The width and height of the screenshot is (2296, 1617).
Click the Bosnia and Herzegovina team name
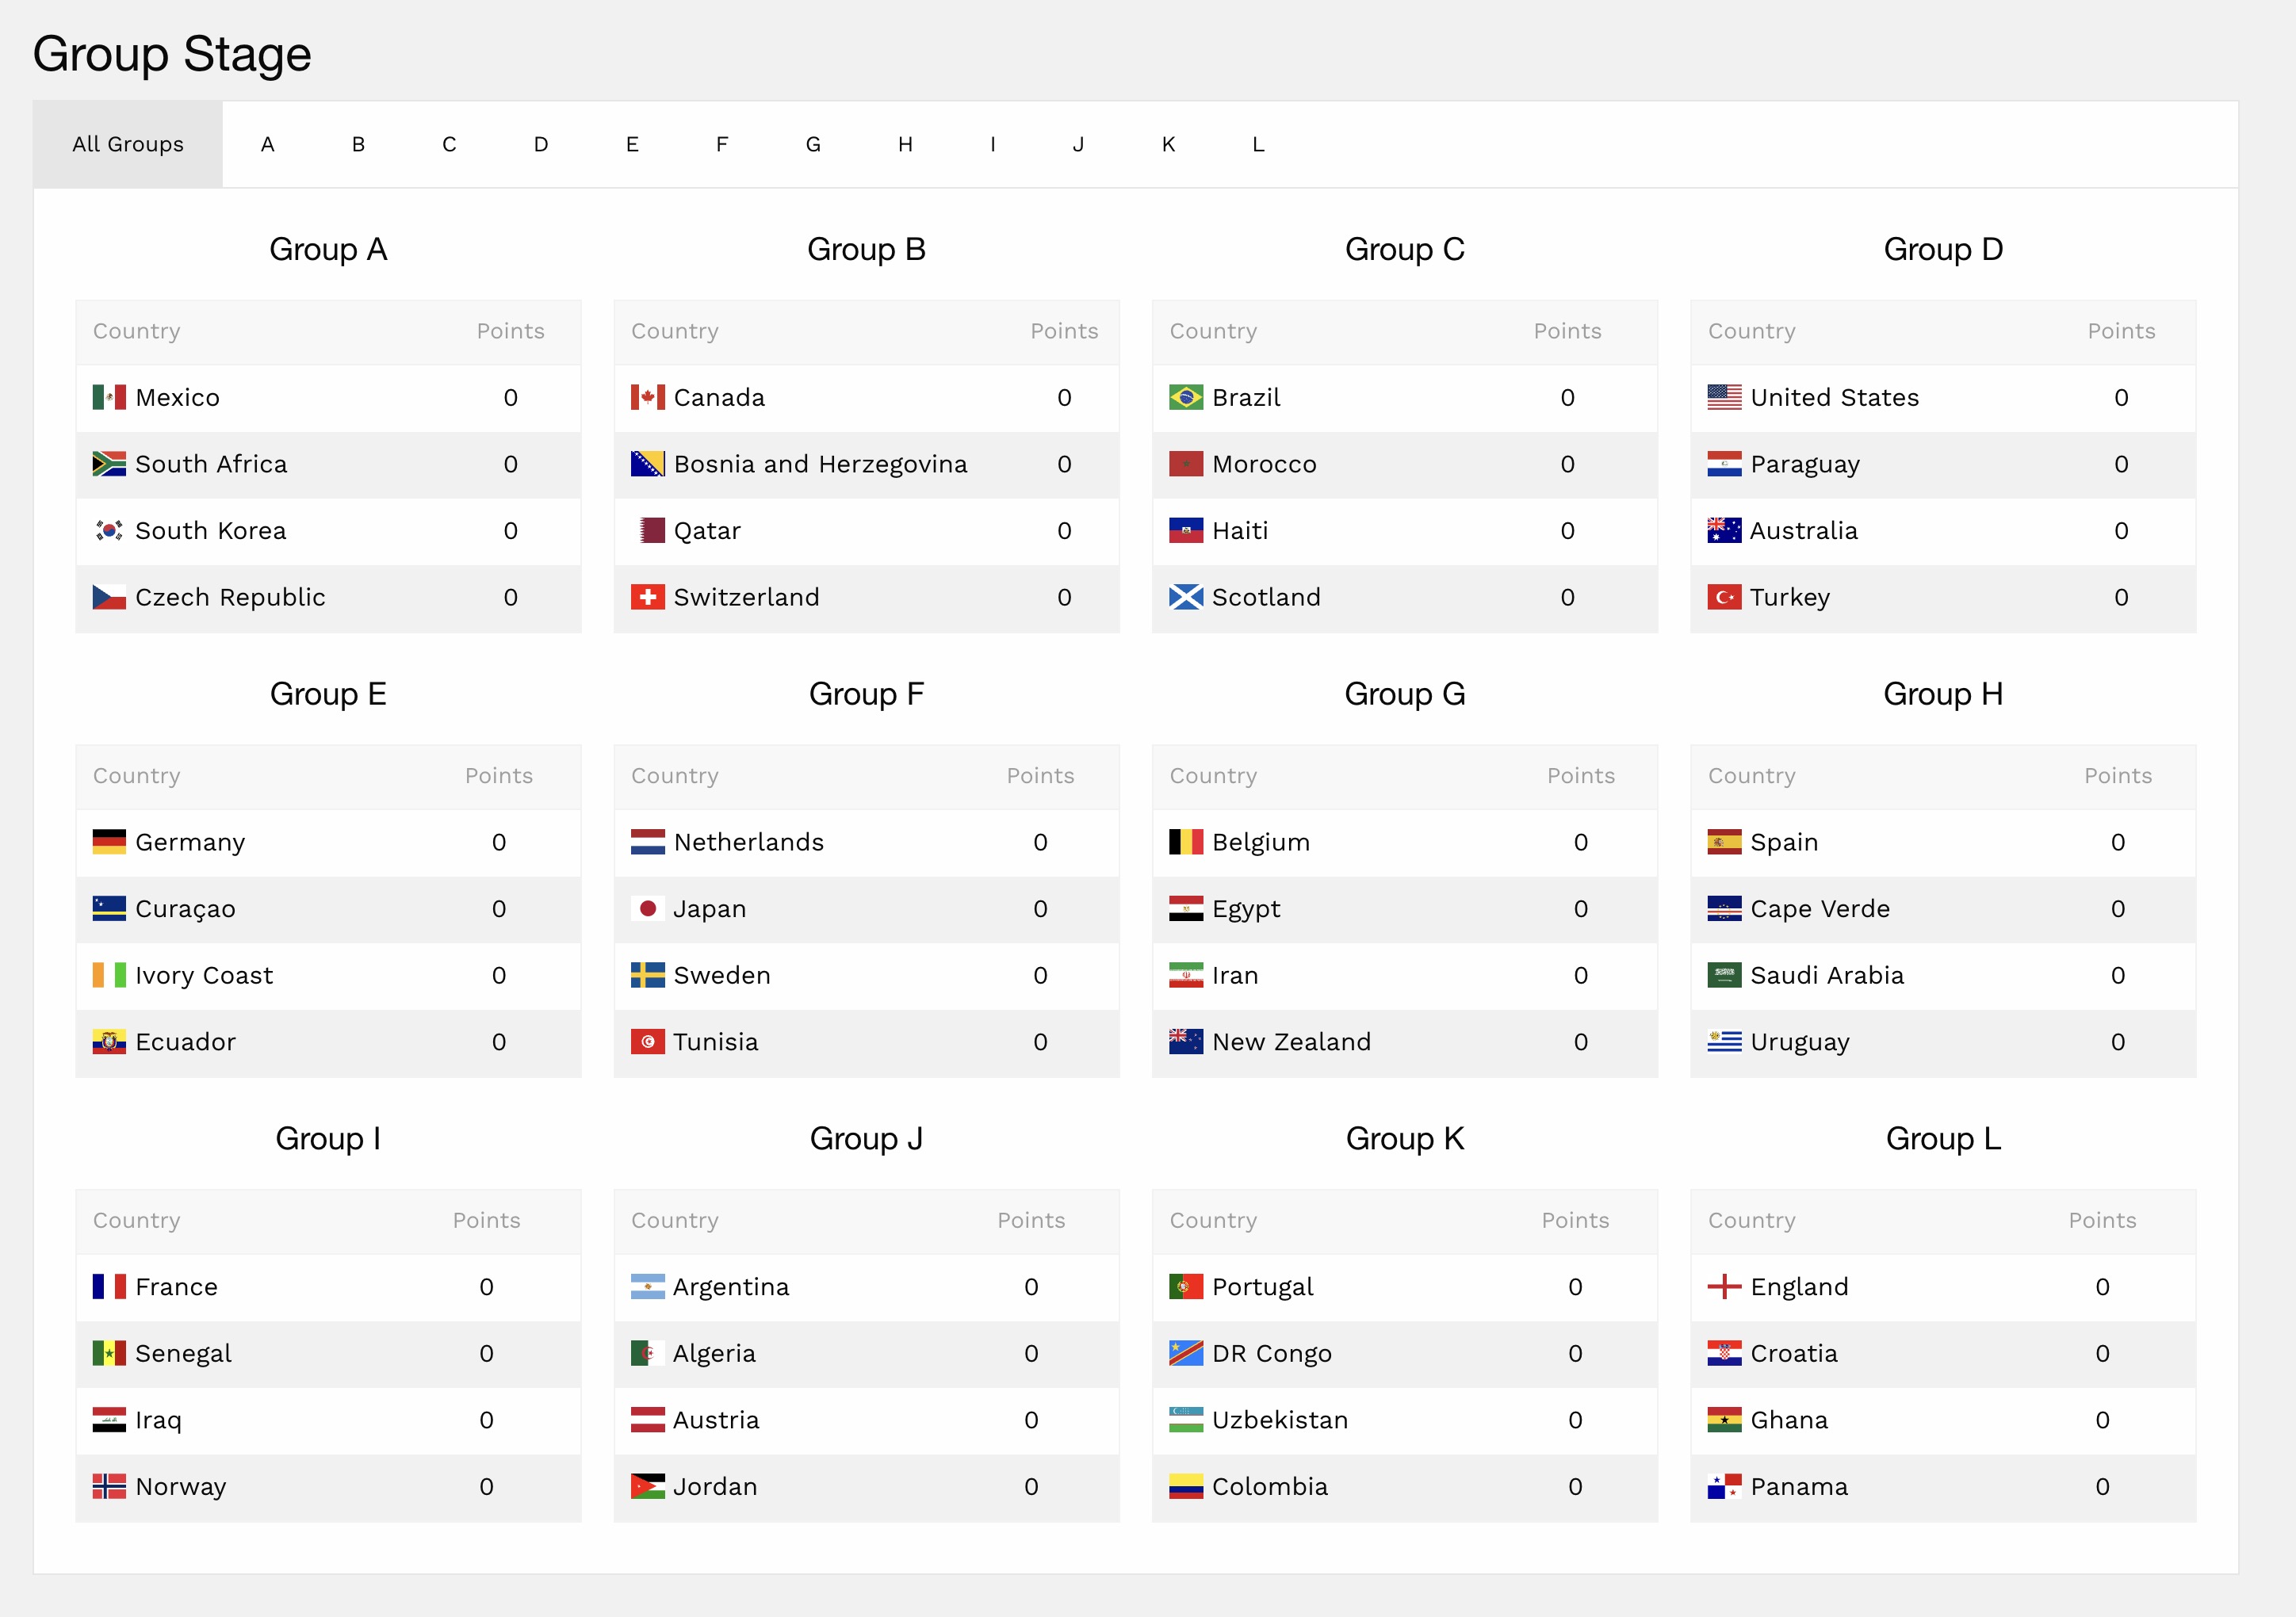coord(820,464)
